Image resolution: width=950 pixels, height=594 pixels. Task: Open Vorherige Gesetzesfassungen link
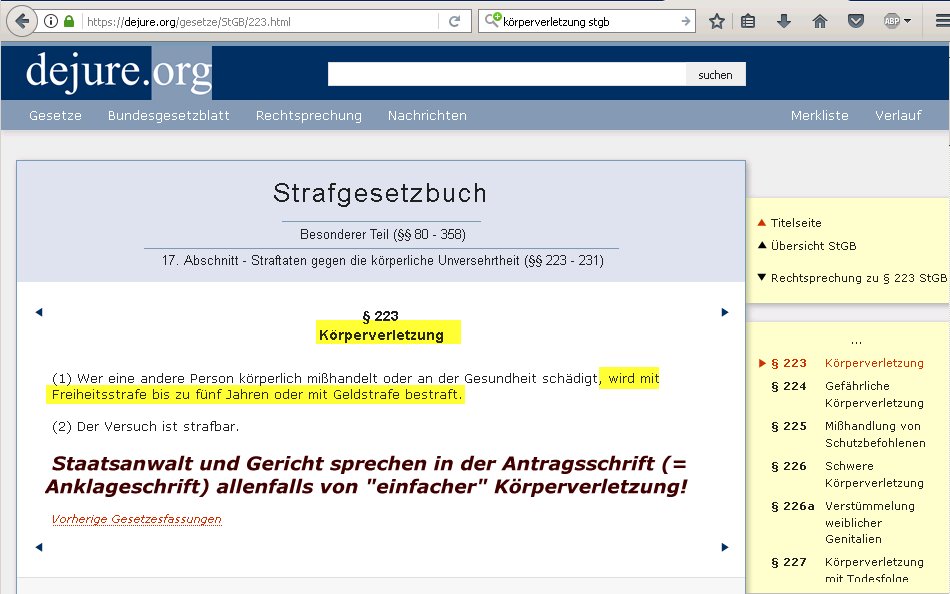[x=136, y=519]
